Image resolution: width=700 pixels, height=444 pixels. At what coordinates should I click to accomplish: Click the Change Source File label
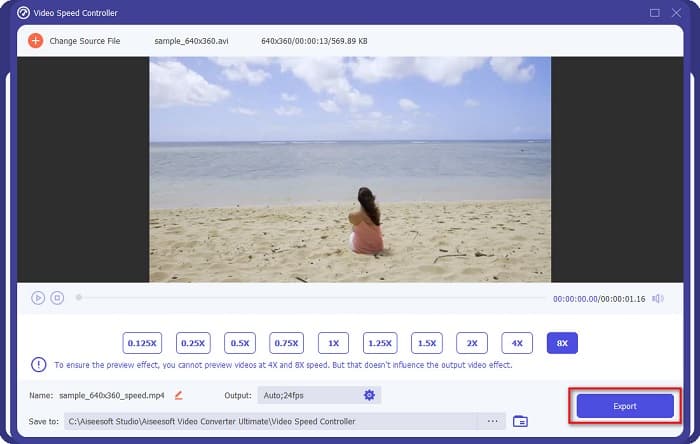point(84,41)
